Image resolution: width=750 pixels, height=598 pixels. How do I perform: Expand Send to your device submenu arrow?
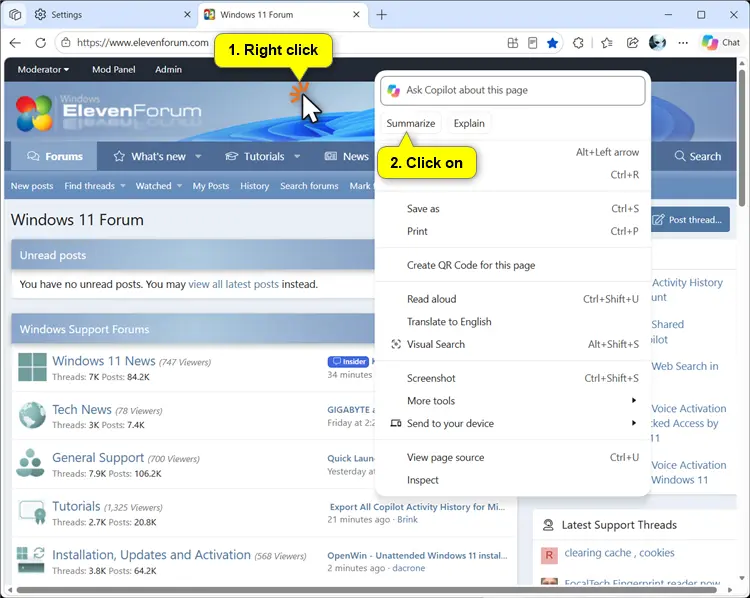[634, 423]
